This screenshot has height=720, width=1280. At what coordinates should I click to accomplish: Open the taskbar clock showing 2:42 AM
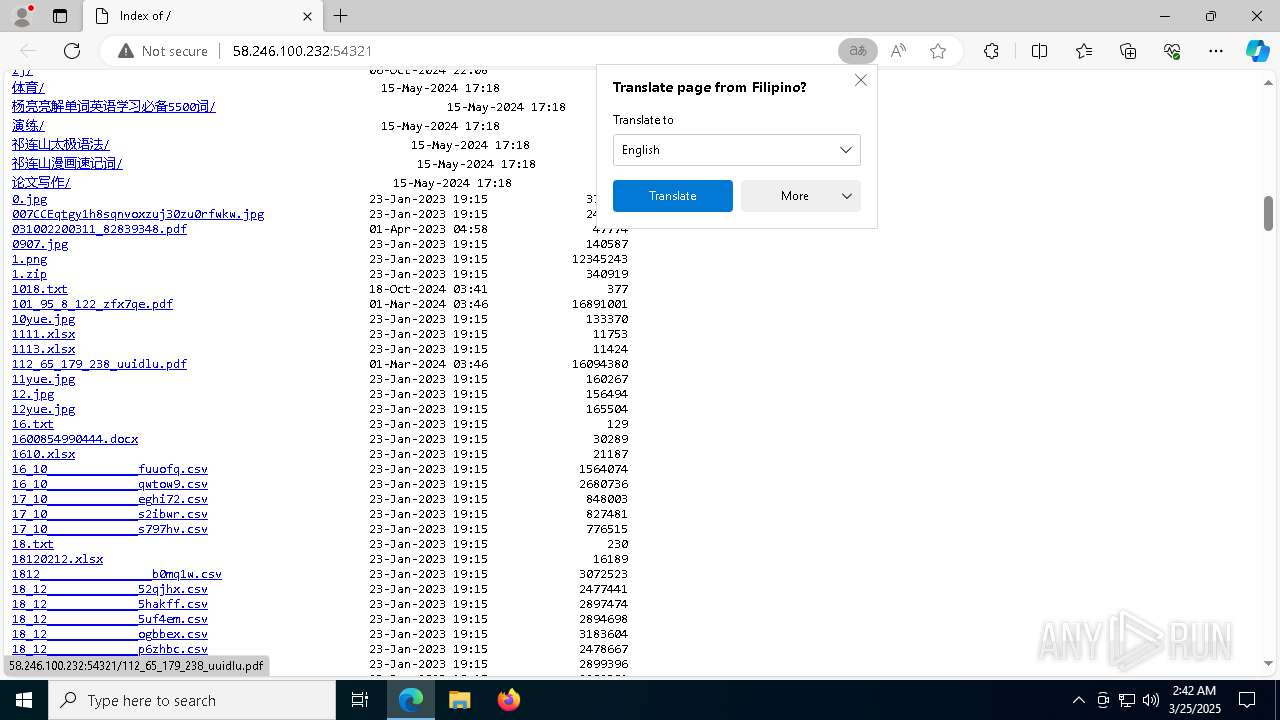click(x=1193, y=700)
